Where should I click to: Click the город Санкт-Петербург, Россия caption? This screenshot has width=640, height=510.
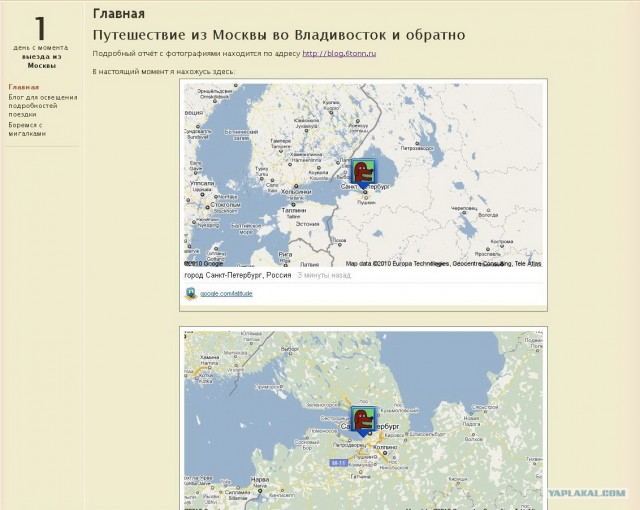coord(238,275)
